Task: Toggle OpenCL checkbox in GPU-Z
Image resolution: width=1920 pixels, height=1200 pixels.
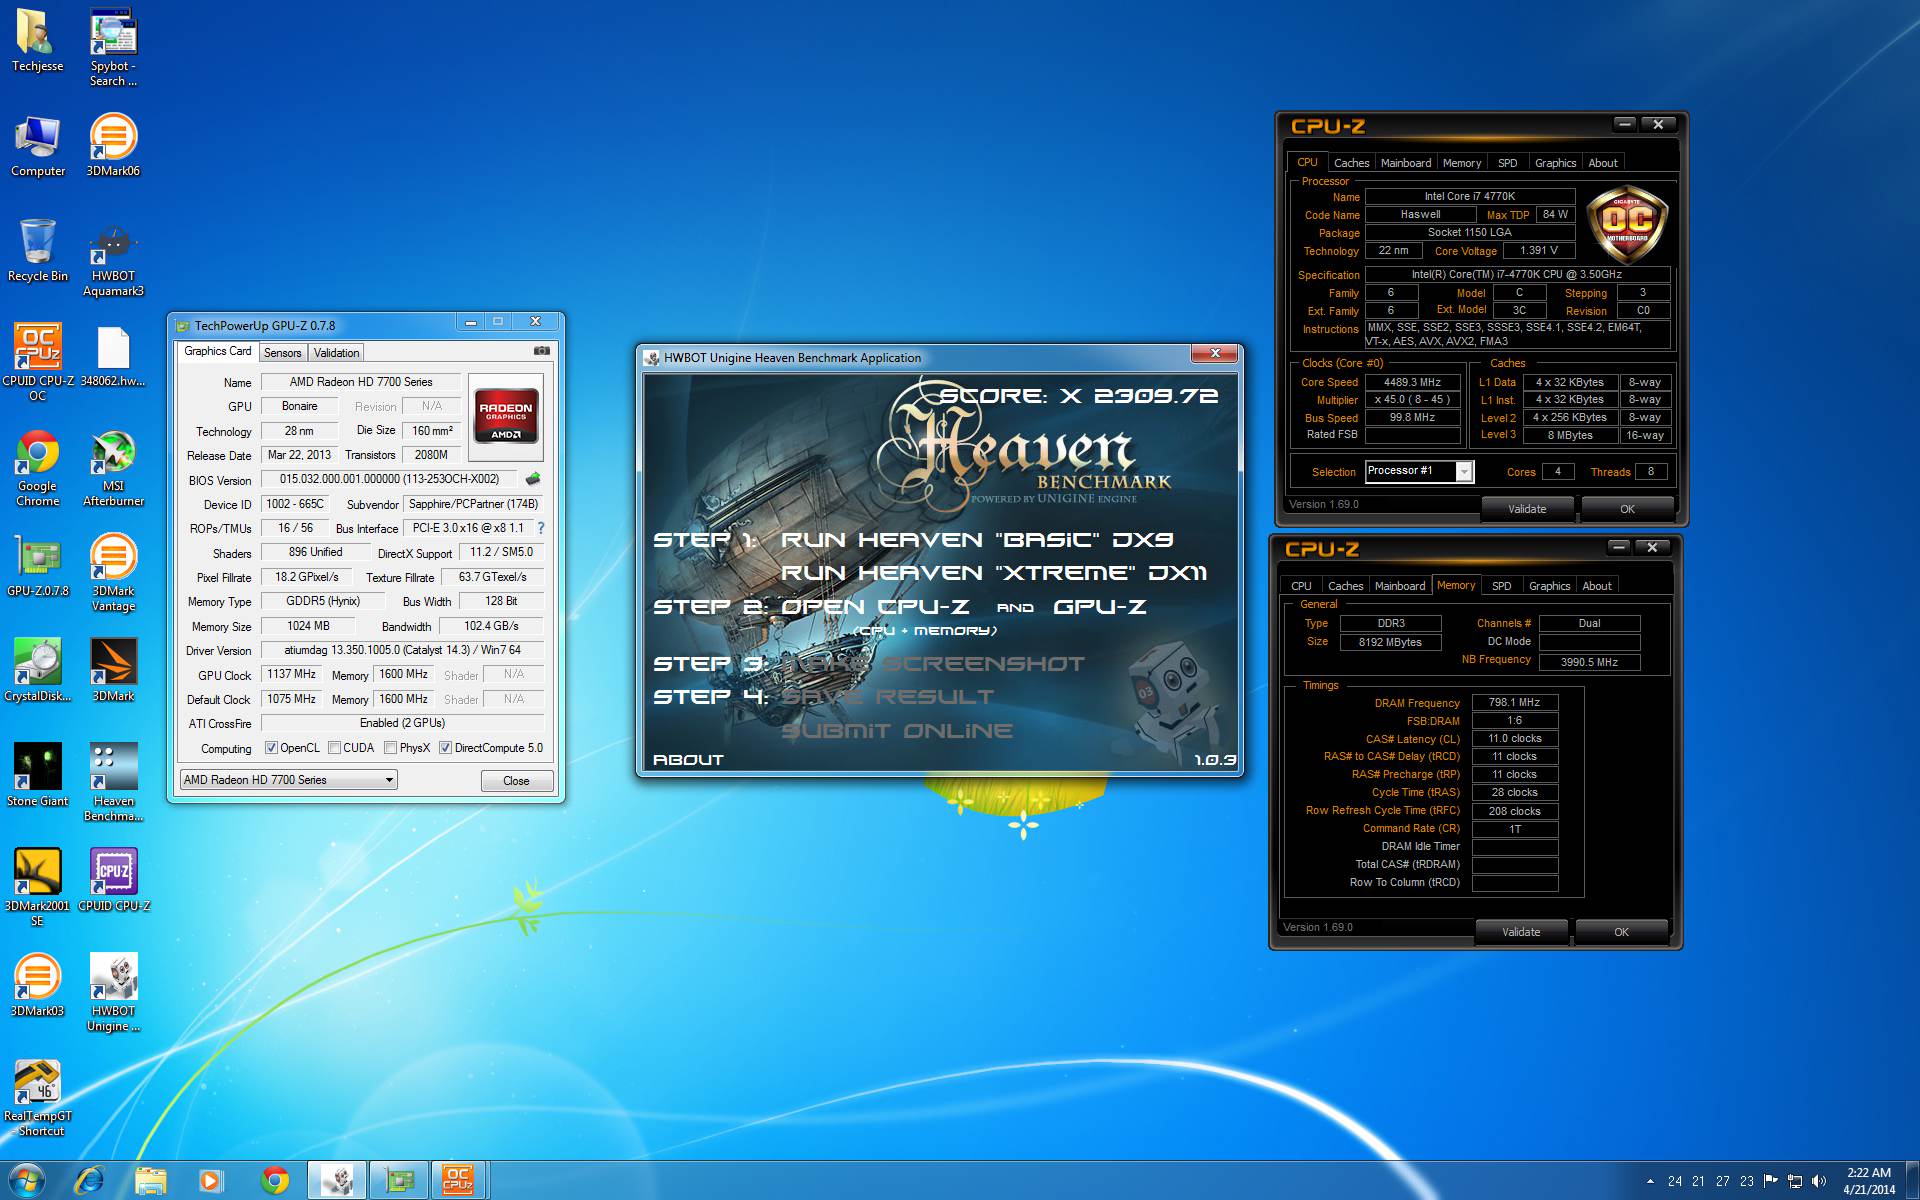Action: click(x=271, y=748)
